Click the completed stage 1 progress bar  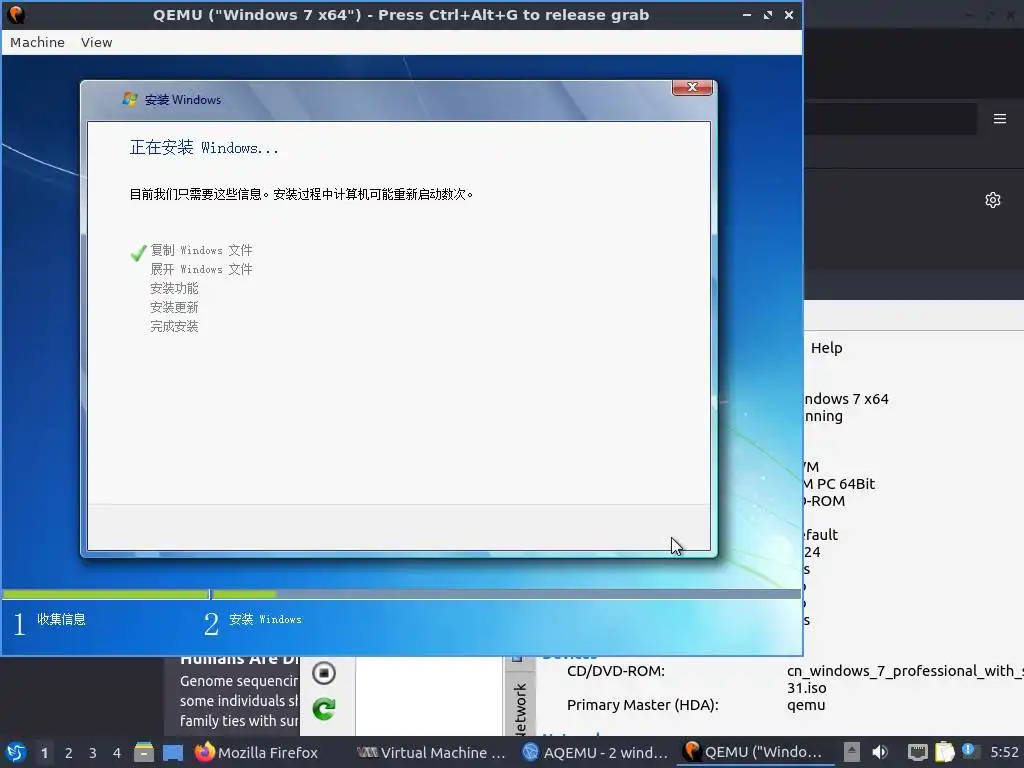coord(106,594)
